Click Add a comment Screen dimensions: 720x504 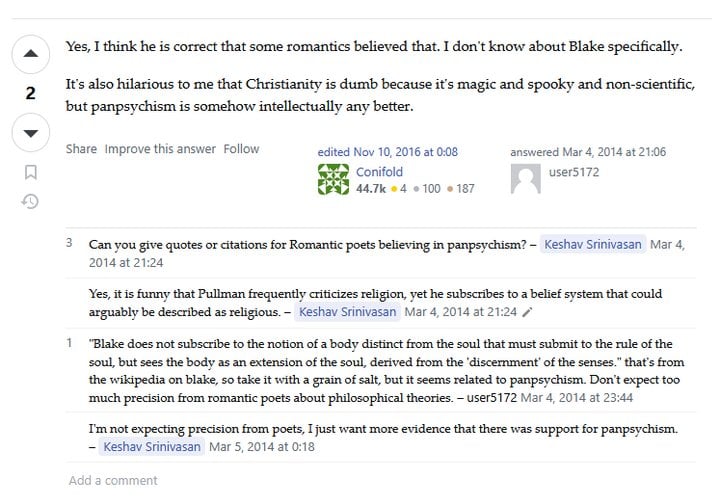[113, 481]
